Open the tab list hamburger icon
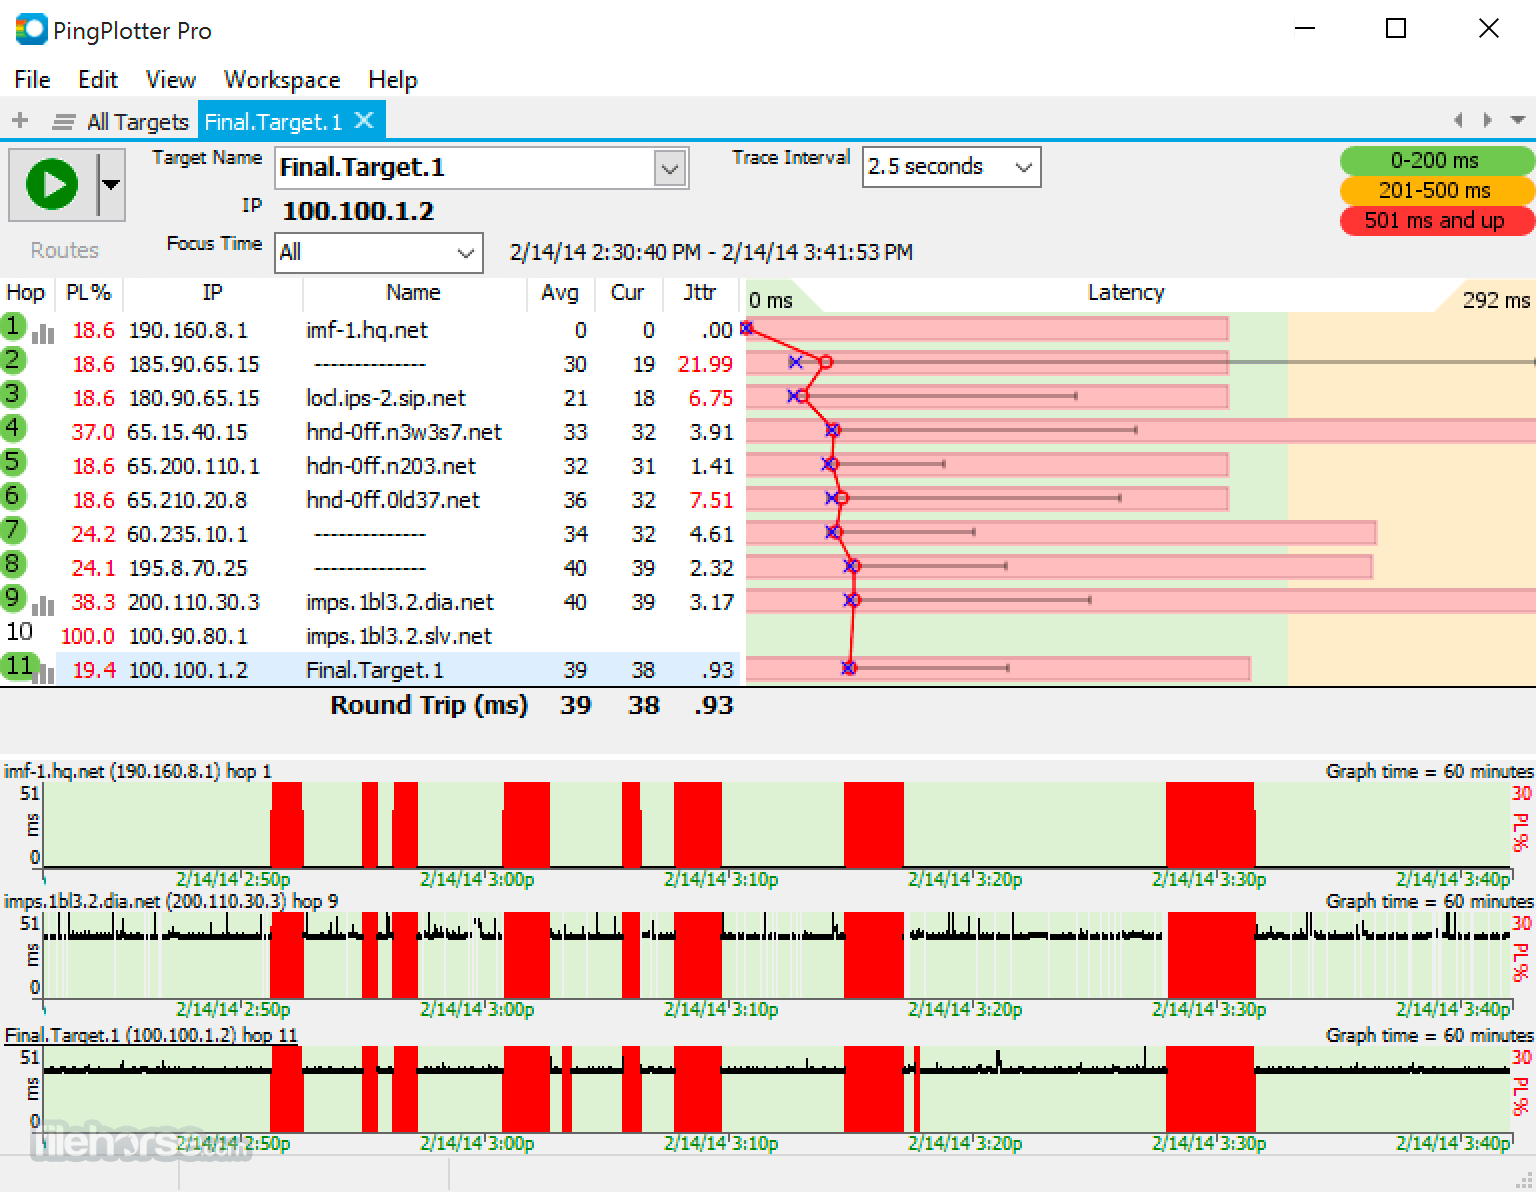Image resolution: width=1536 pixels, height=1192 pixels. pyautogui.click(x=64, y=122)
